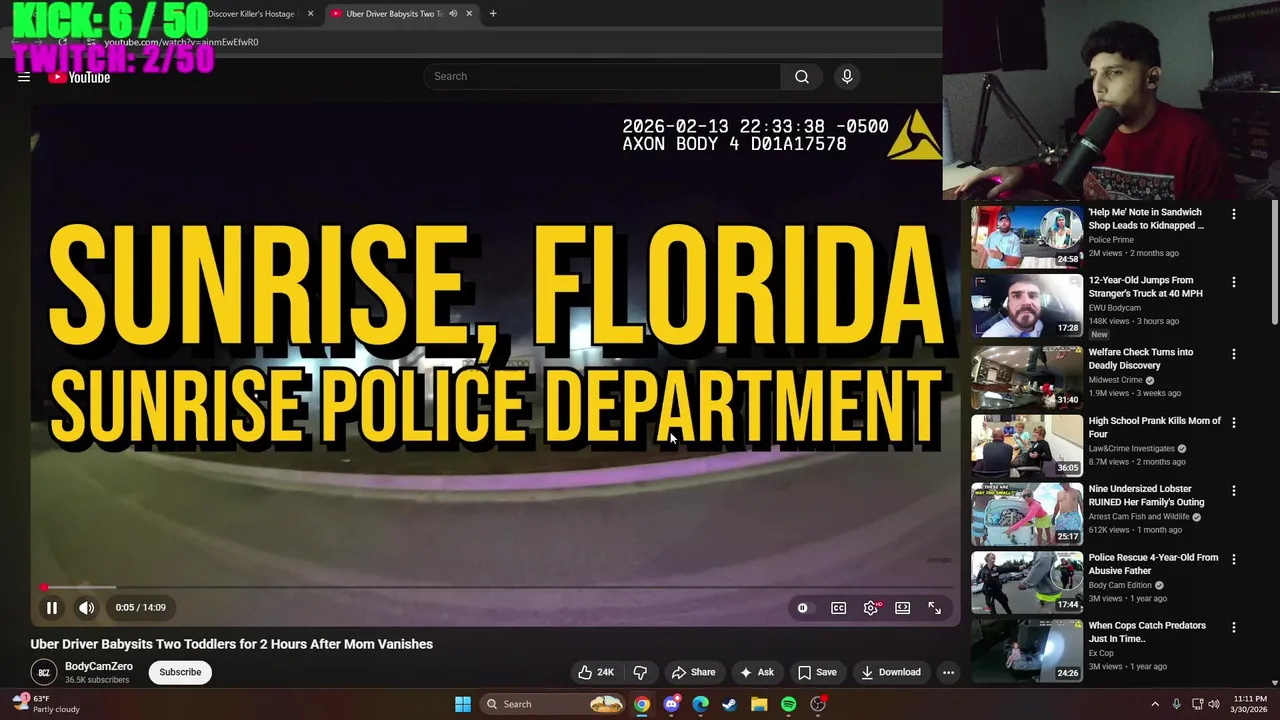Screen dimensions: 1280x720
Task: Subscribe to BodyCamZero
Action: tap(180, 672)
